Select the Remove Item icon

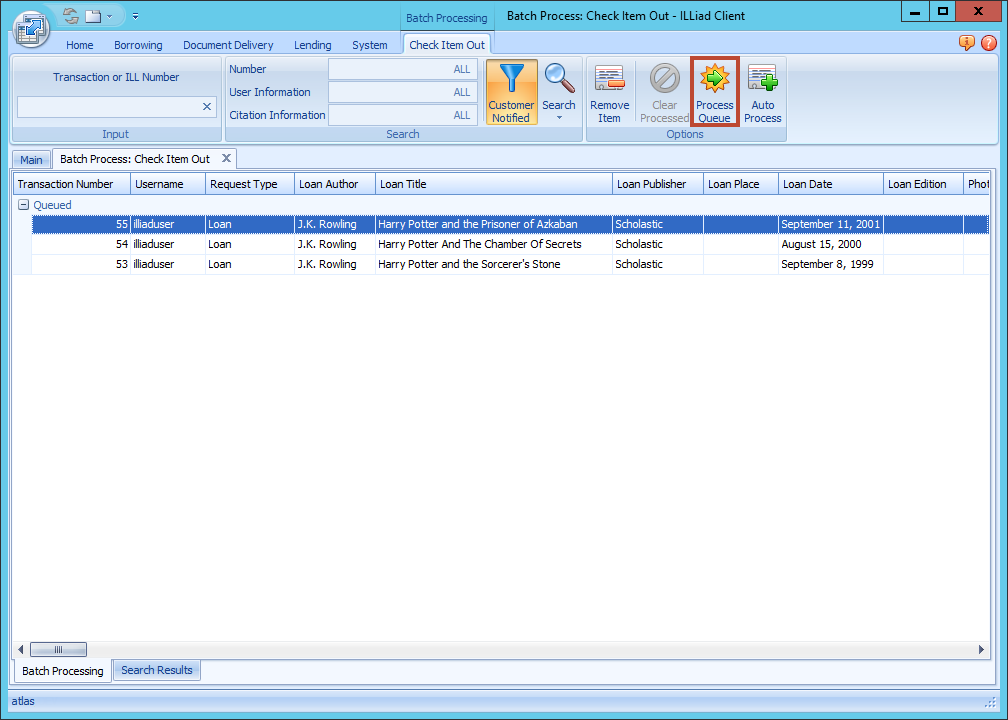click(x=610, y=90)
